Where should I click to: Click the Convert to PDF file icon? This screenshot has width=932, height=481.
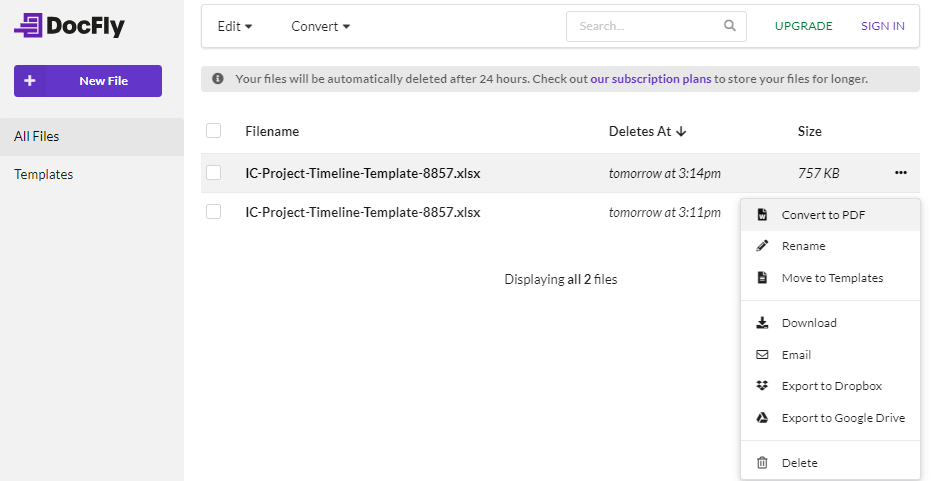click(762, 215)
